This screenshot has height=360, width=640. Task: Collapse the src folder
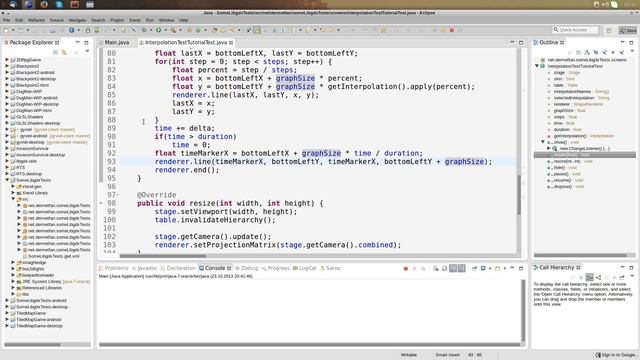tap(13, 199)
